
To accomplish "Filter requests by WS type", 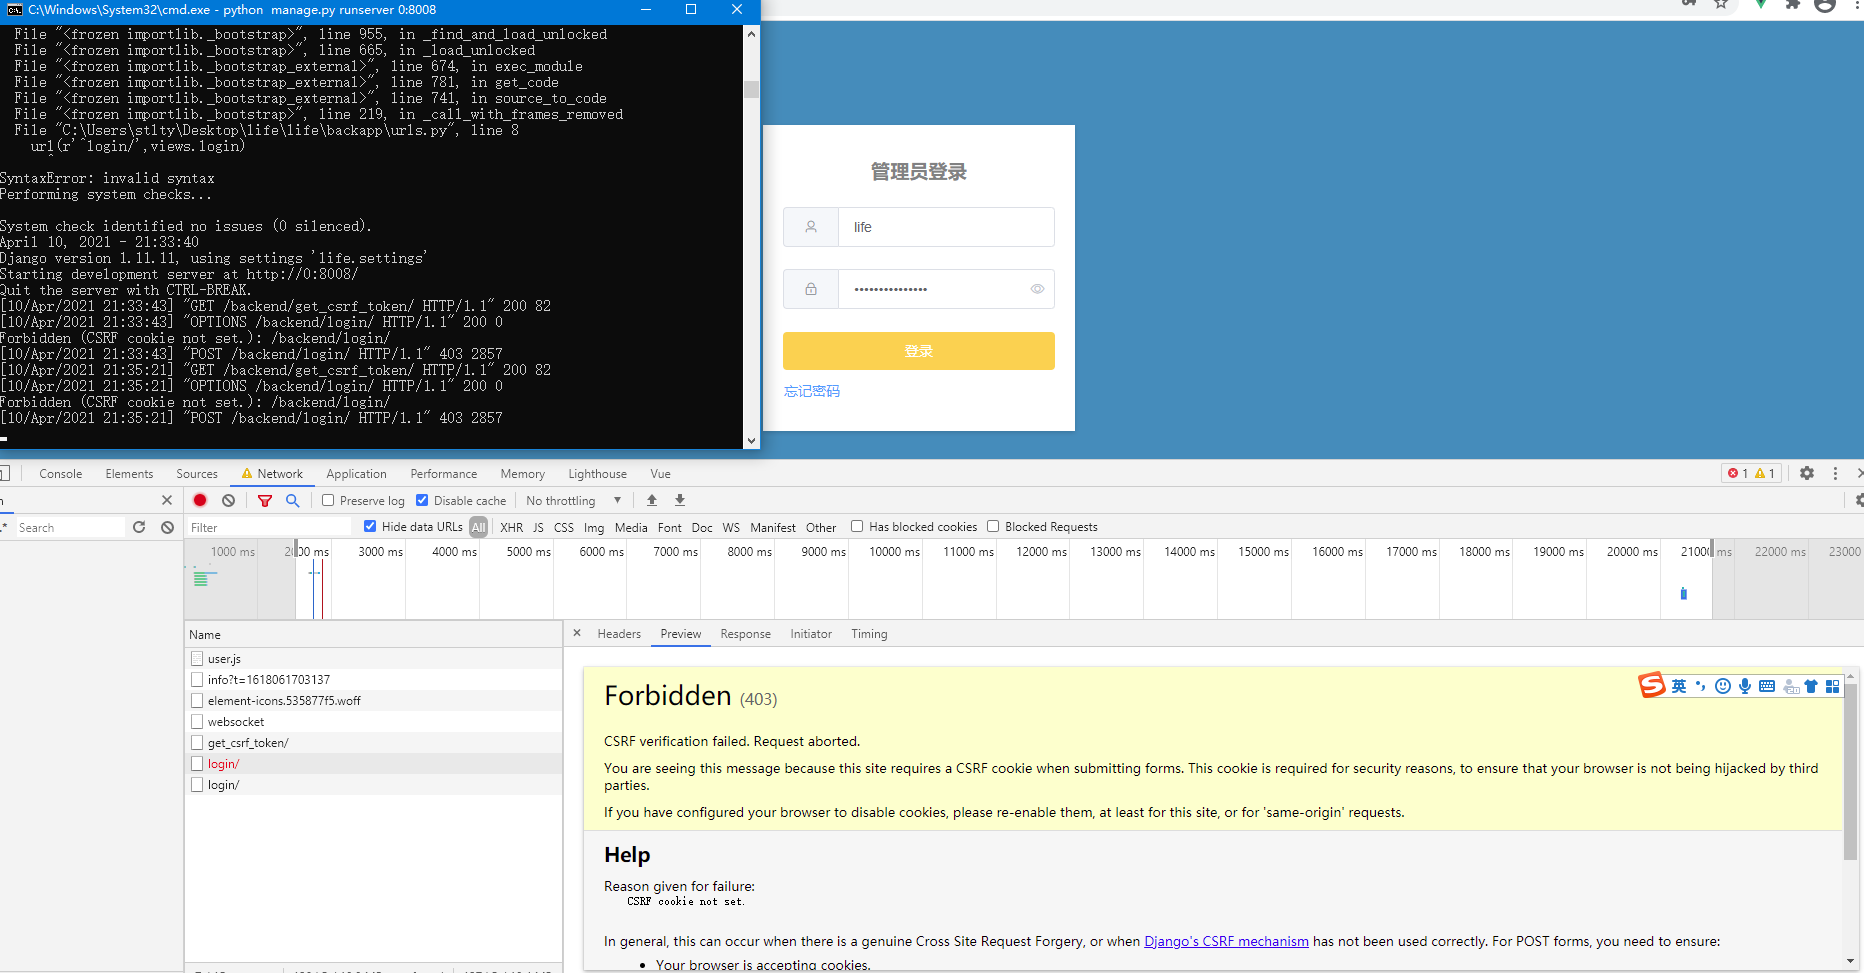I will point(731,527).
